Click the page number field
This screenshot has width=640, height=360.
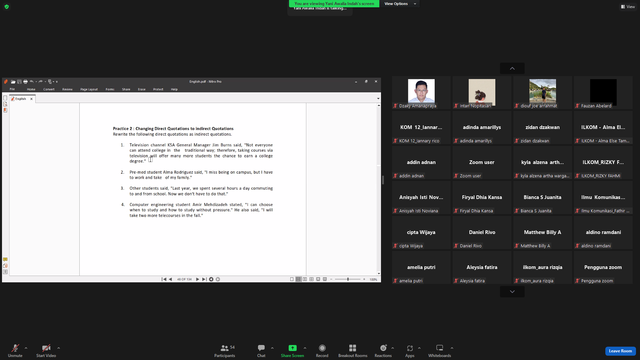(x=184, y=279)
